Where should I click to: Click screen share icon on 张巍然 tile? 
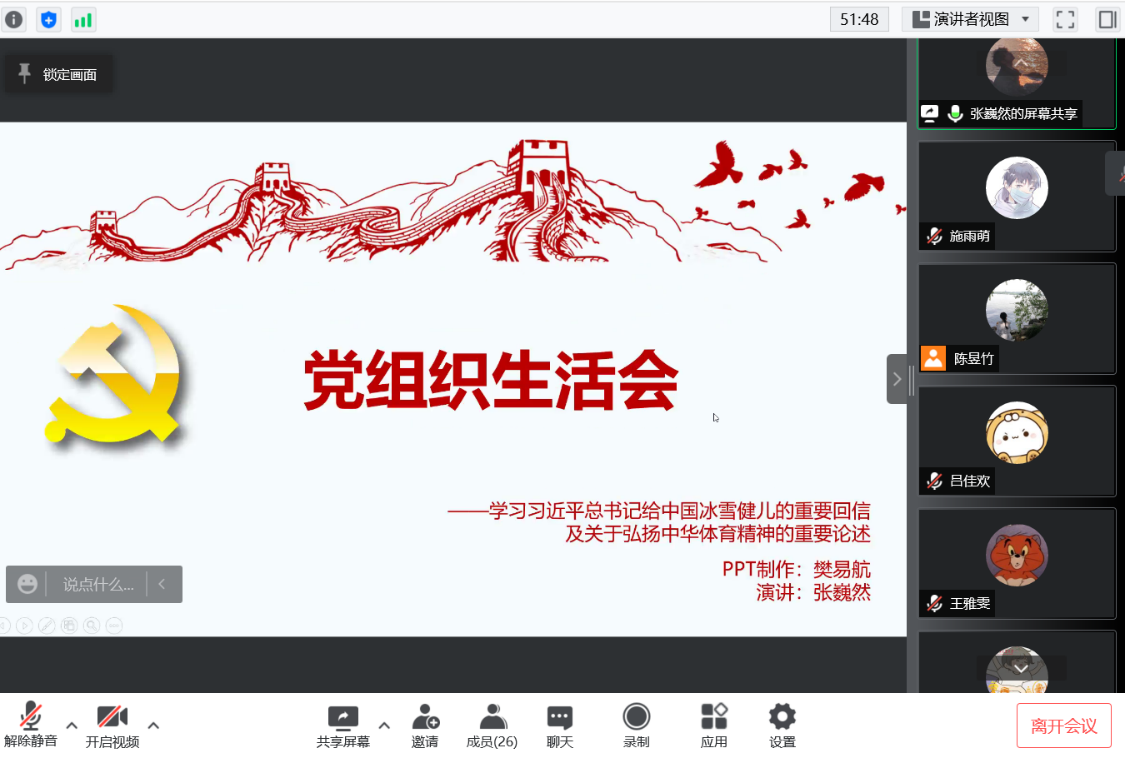tap(930, 113)
